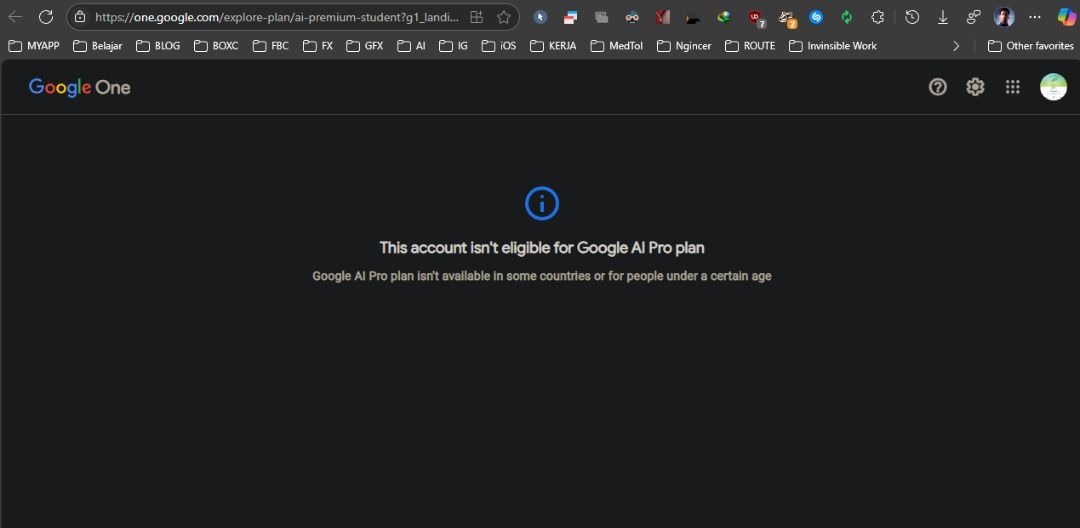Open the red and blue windows extension
This screenshot has width=1080, height=528.
click(570, 17)
